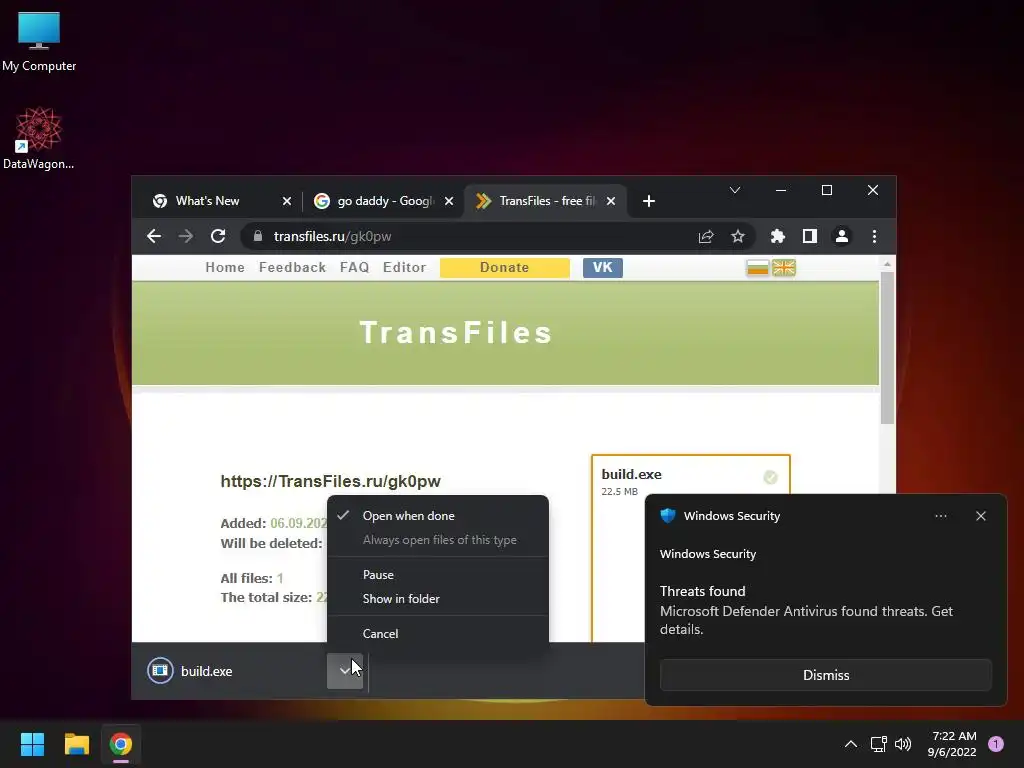Viewport: 1024px width, 768px height.
Task: Share this page icon in address bar
Action: pos(706,236)
